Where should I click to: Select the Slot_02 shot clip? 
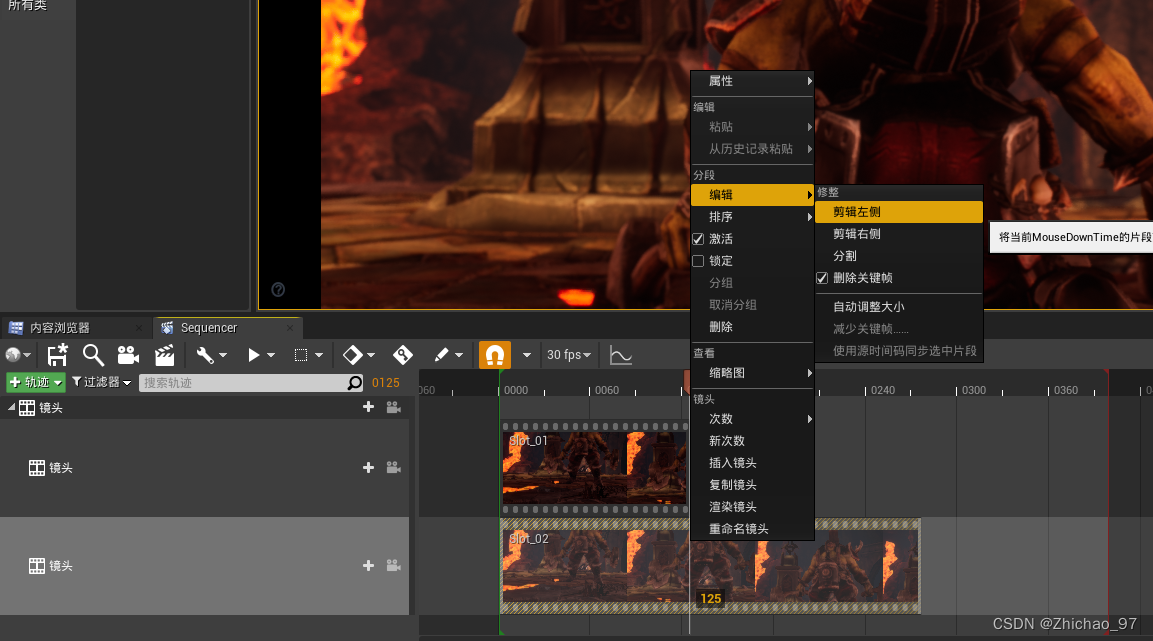coord(710,566)
